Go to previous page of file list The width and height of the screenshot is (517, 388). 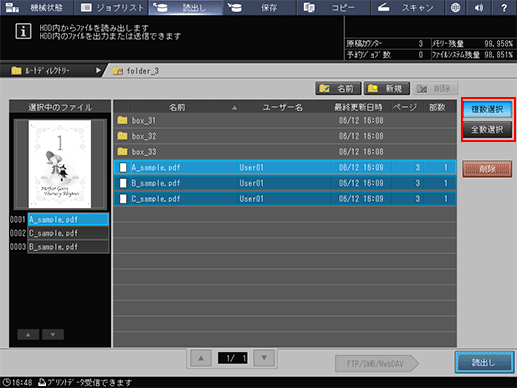point(201,358)
